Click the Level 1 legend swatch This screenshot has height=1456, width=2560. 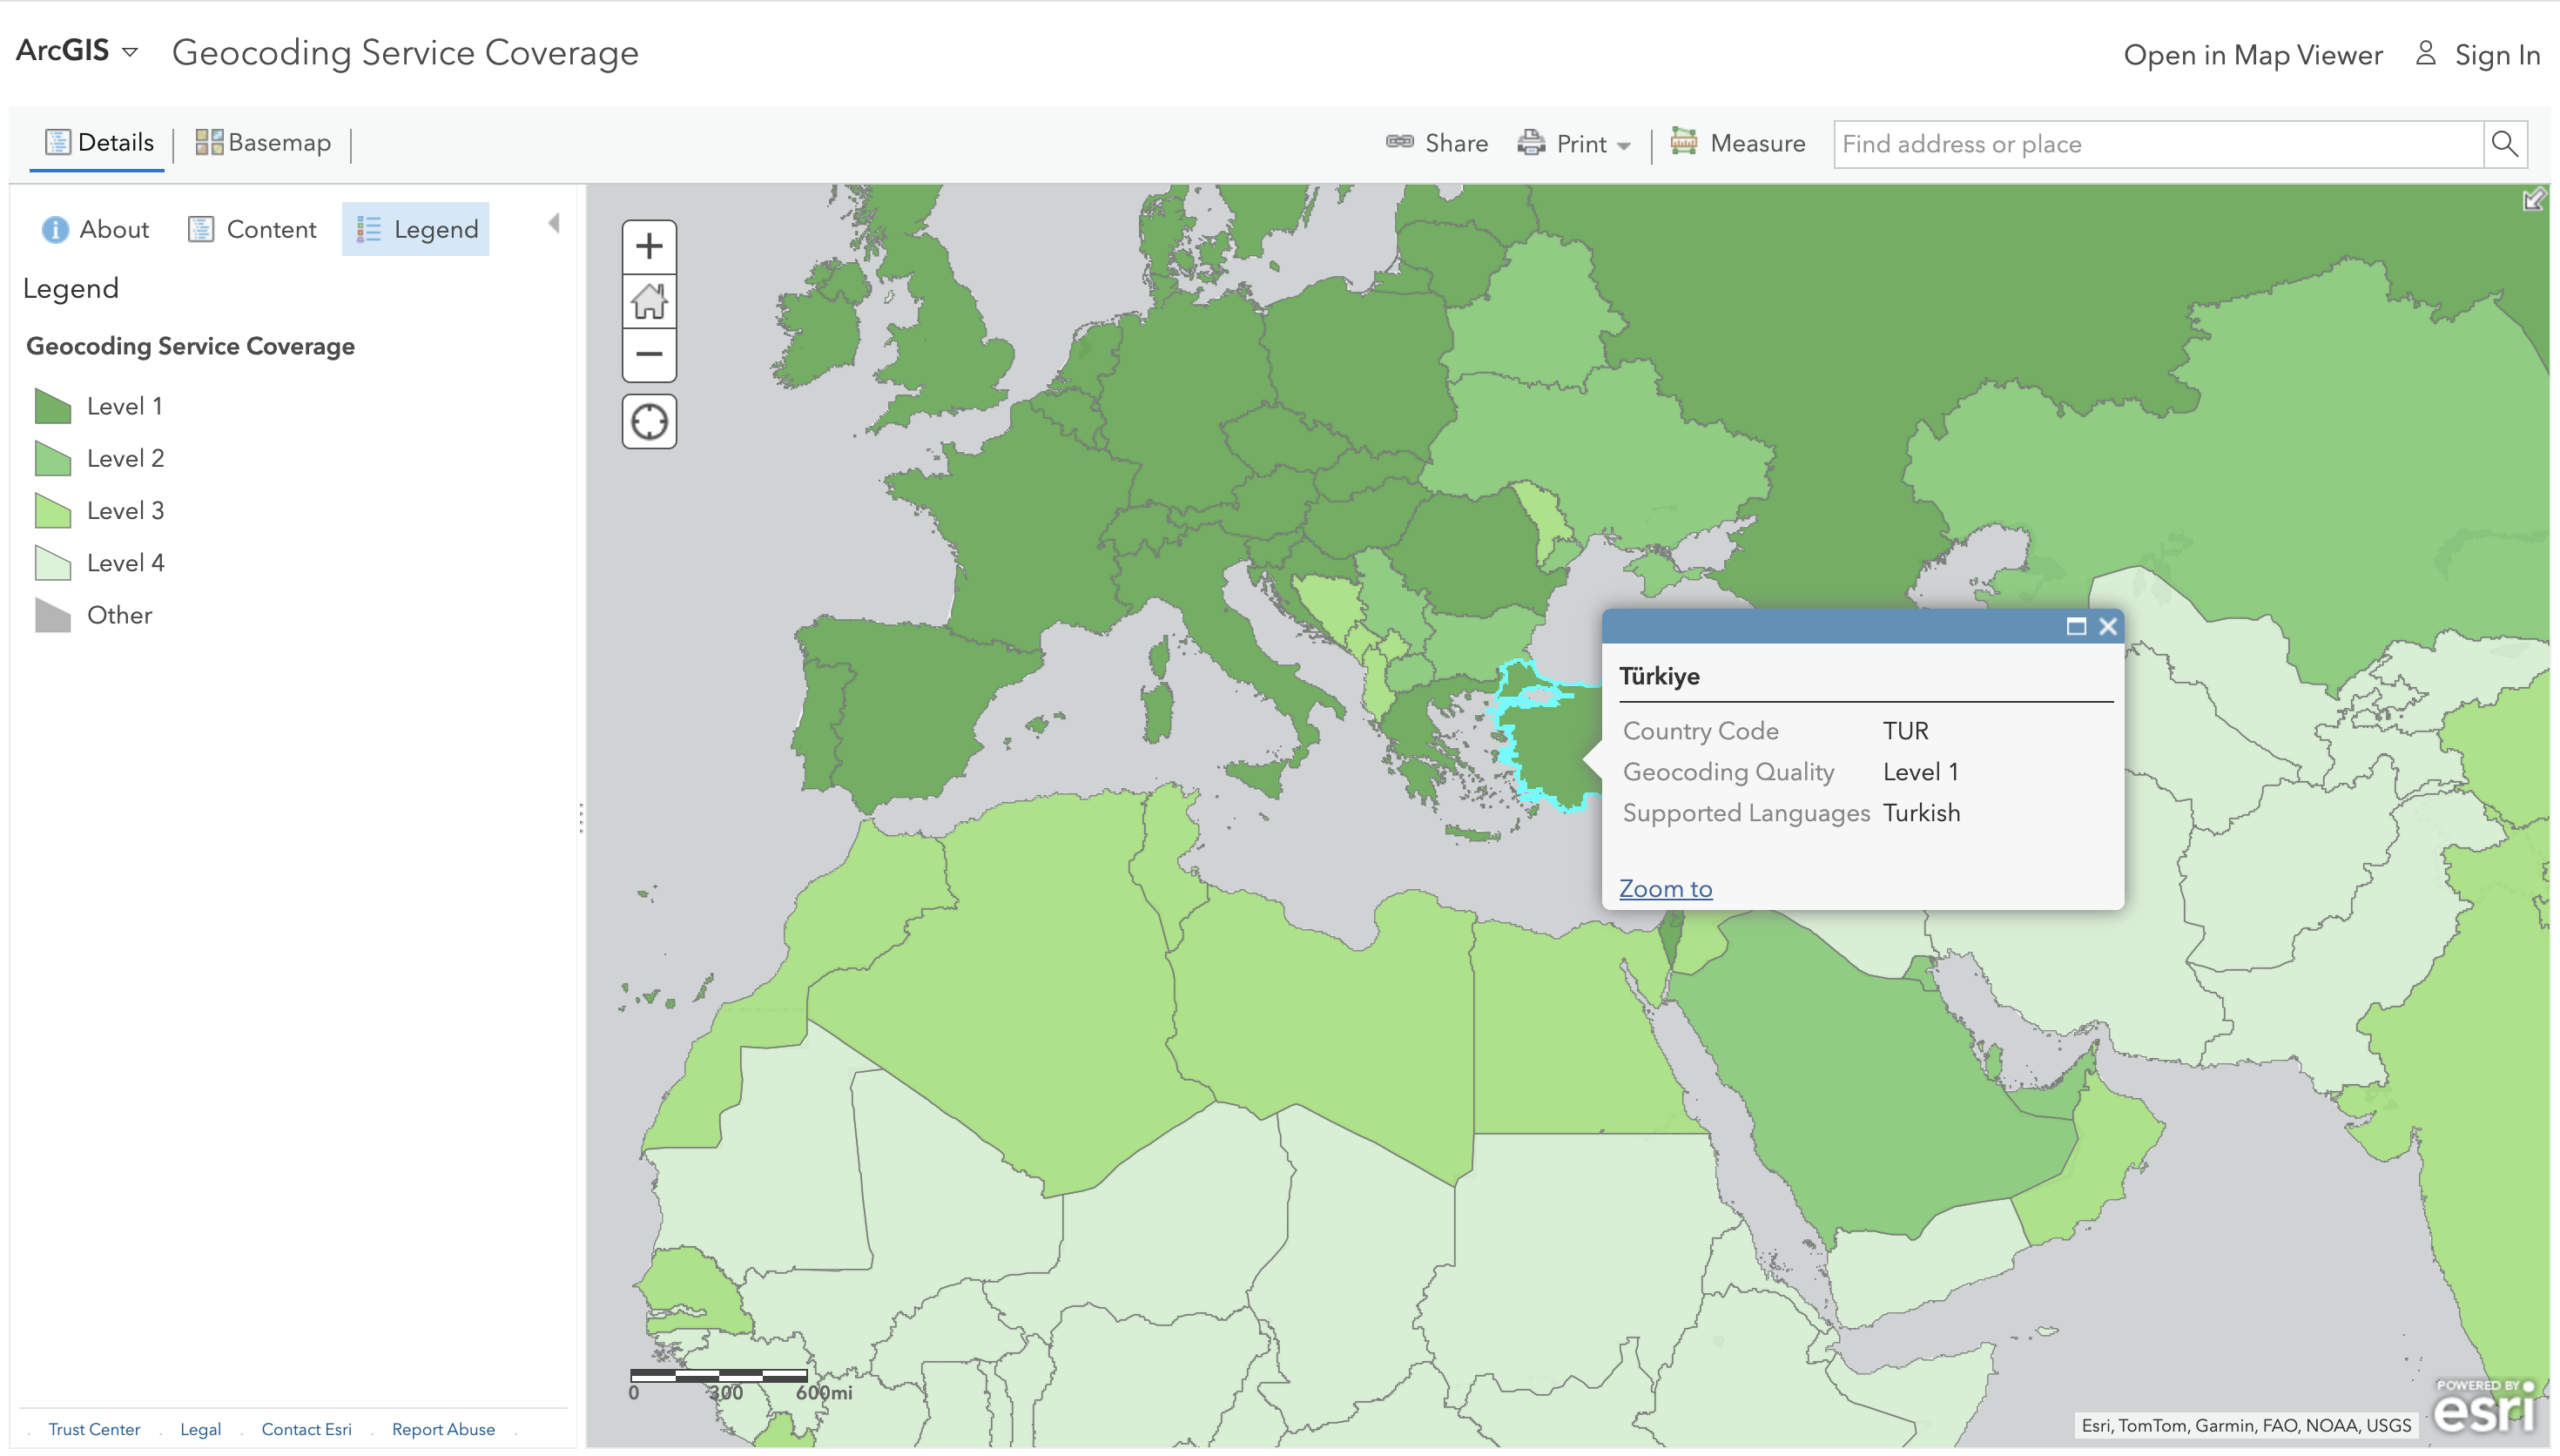(52, 406)
